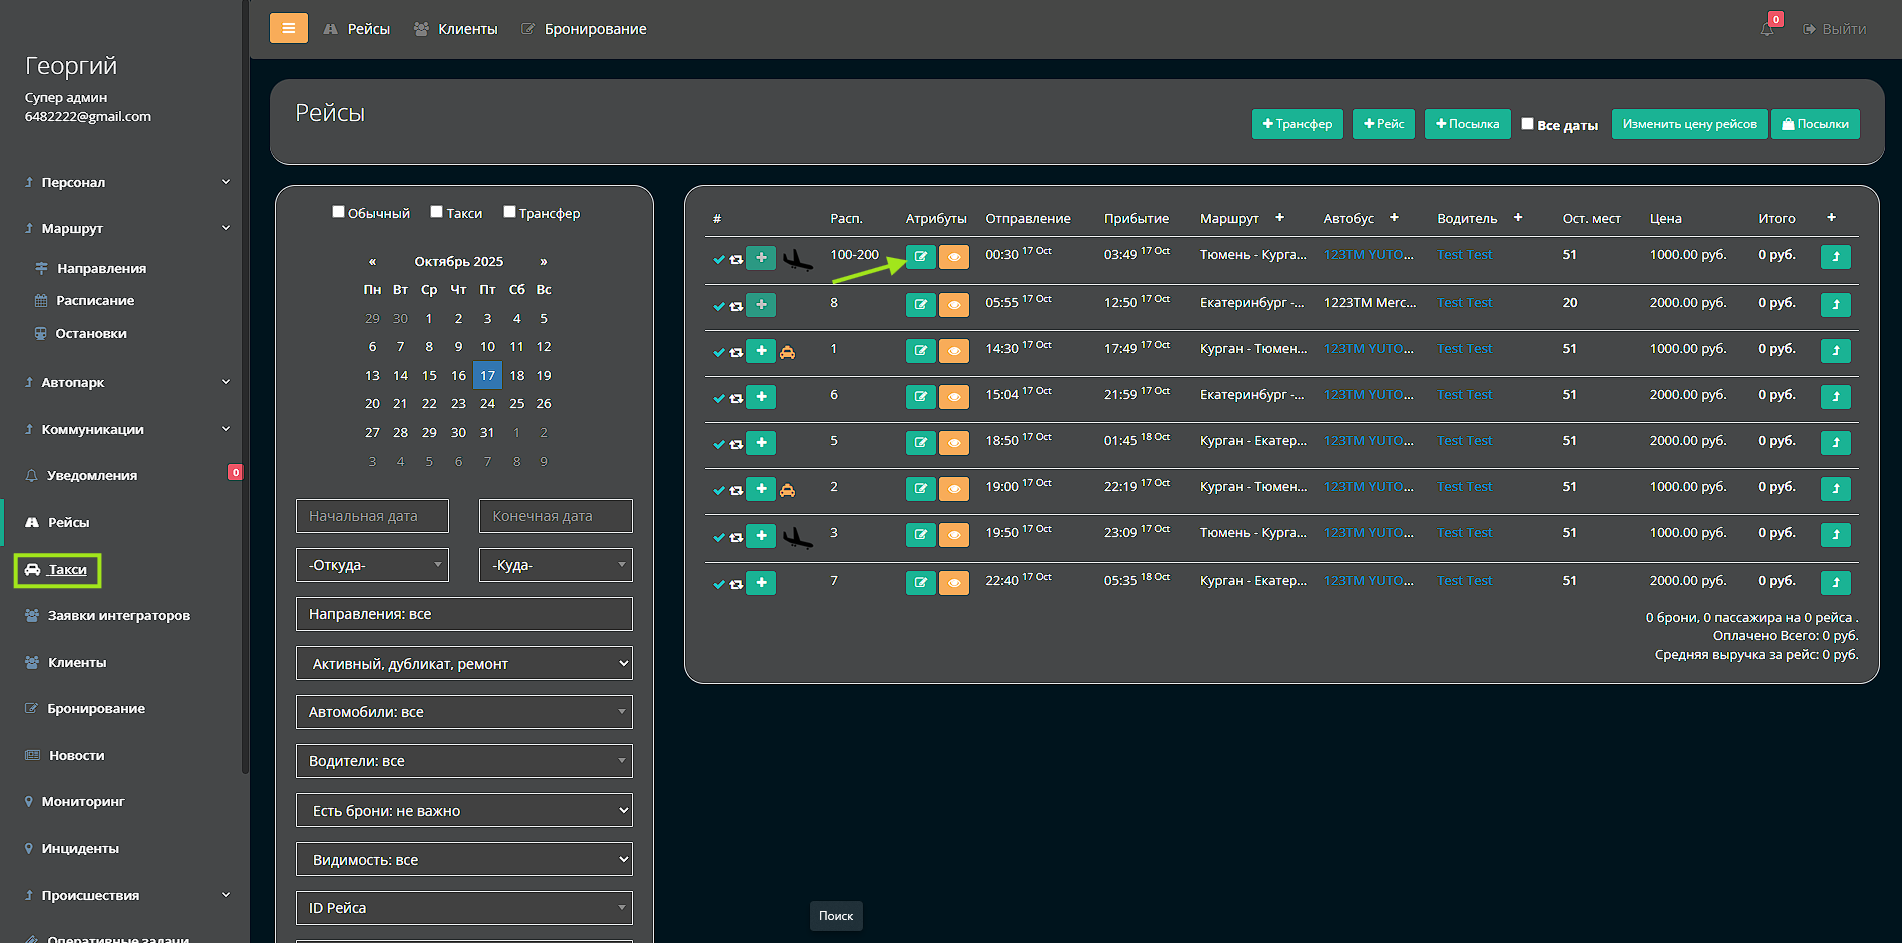Click next month arrow in calendar
The height and width of the screenshot is (943, 1902).
[x=544, y=262]
